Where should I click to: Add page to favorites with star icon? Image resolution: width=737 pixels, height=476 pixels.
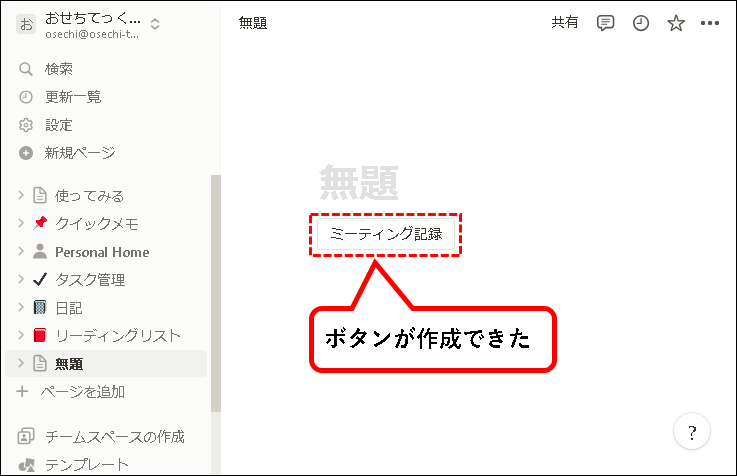tap(676, 23)
